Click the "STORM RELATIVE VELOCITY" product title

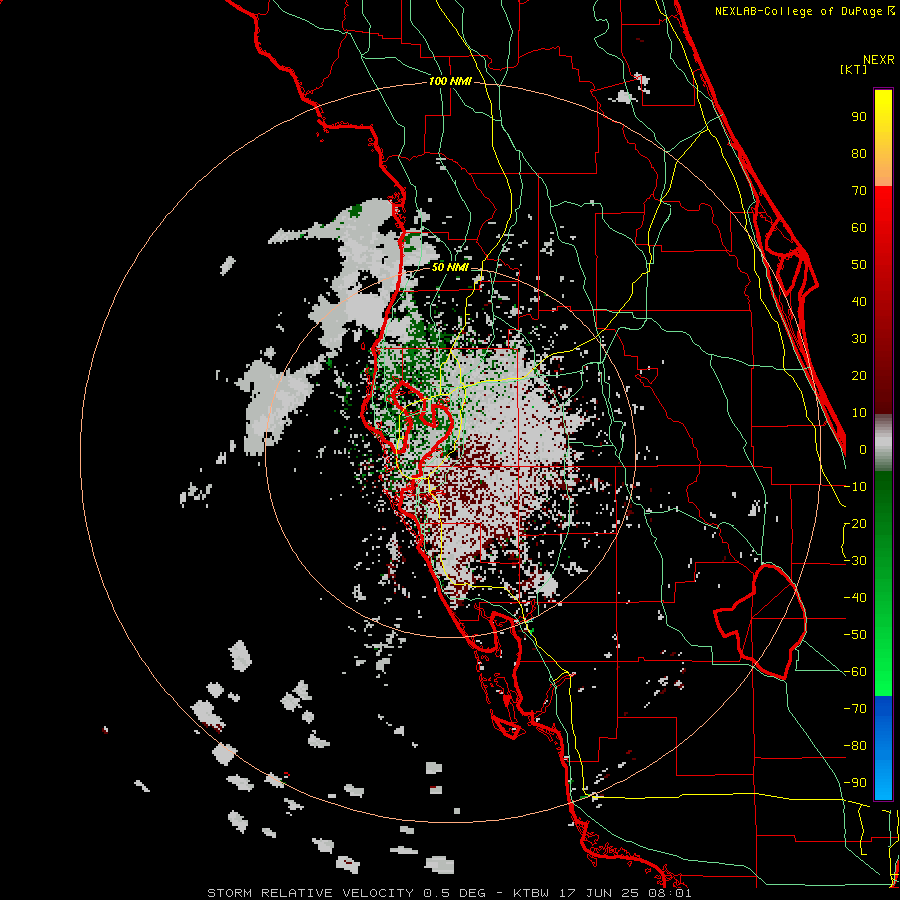pyautogui.click(x=311, y=893)
